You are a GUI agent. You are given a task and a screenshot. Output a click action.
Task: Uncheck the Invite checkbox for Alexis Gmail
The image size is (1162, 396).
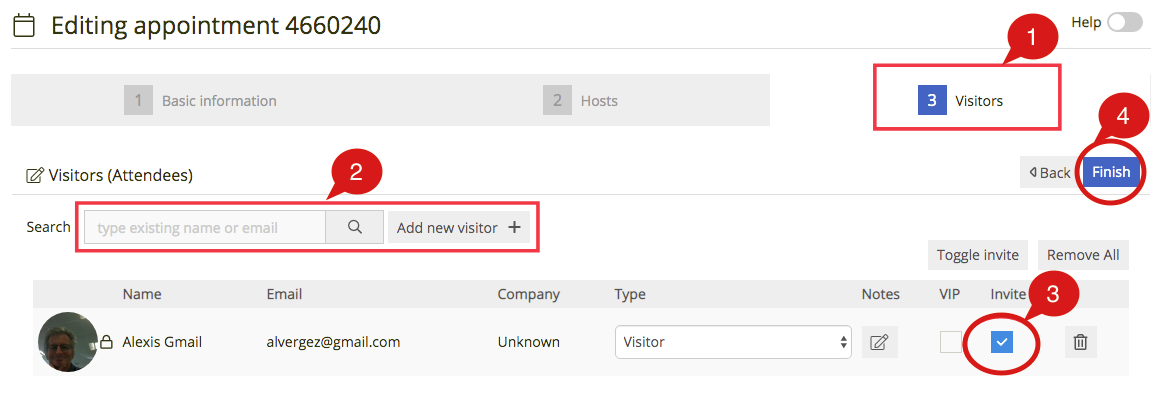[x=1002, y=342]
